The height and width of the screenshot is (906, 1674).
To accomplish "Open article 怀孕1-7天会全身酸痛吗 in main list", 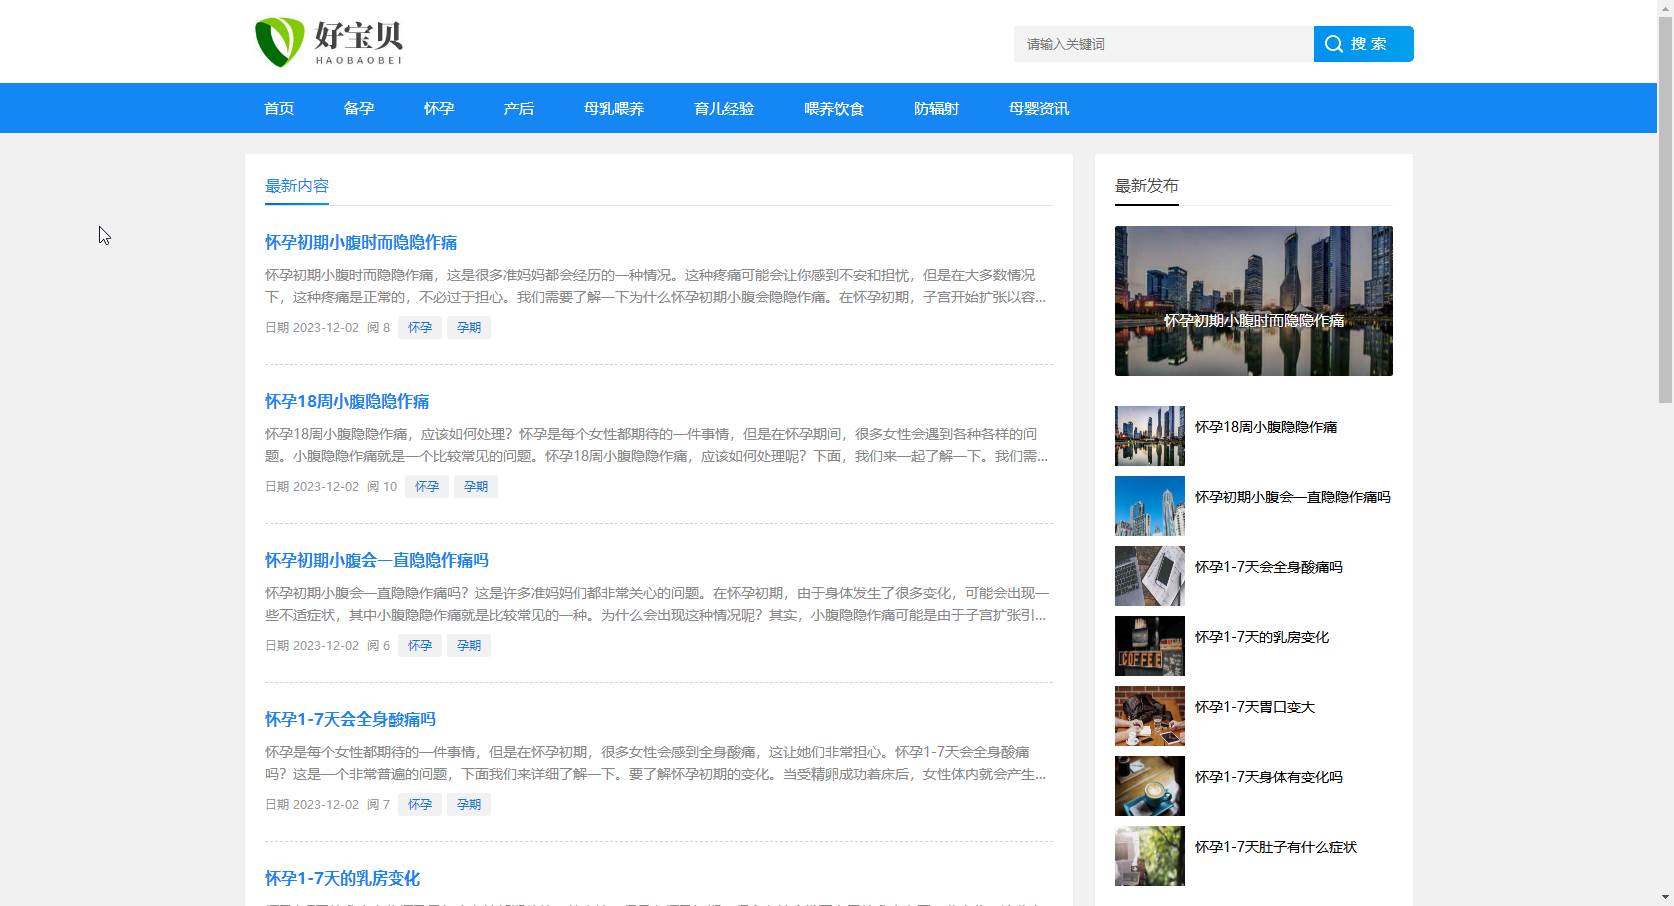I will [350, 719].
